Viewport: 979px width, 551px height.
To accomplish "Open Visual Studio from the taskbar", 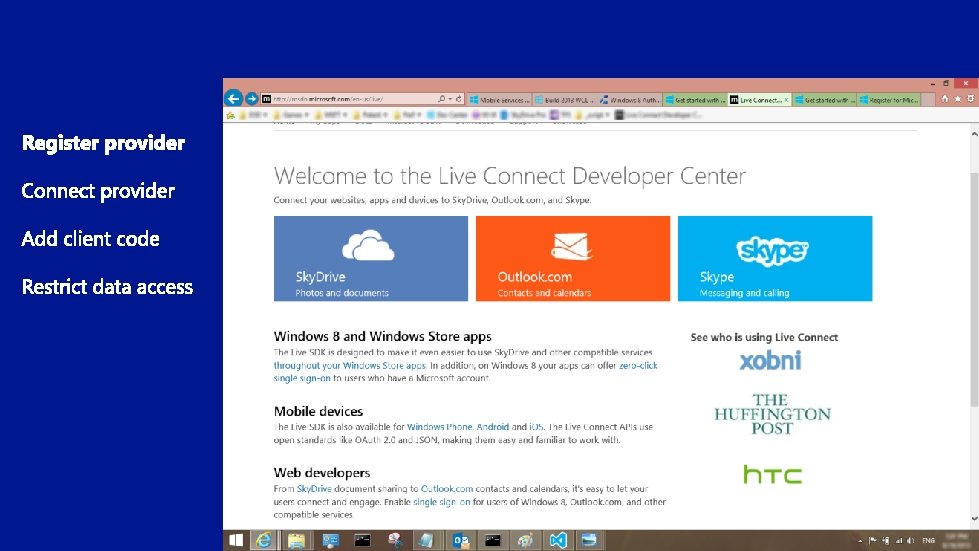I will click(x=558, y=540).
